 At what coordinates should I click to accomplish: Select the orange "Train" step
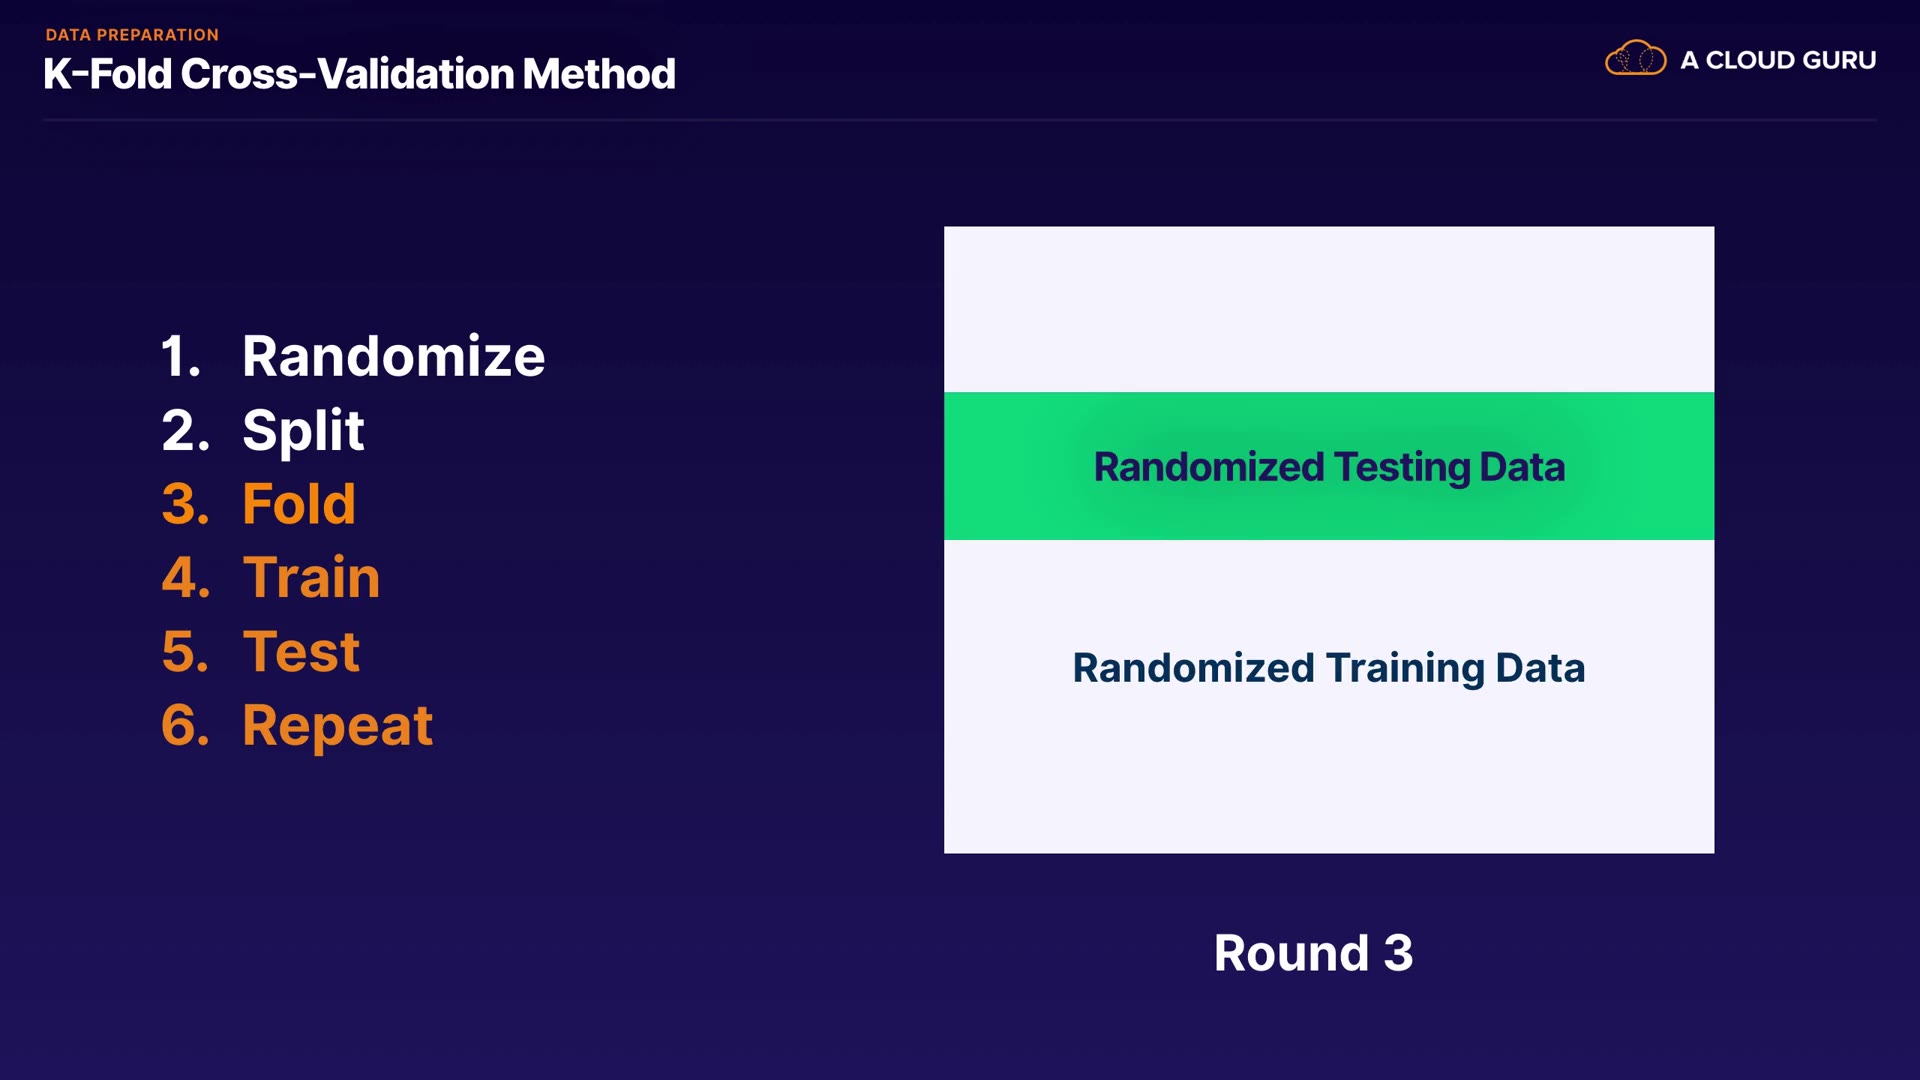point(311,577)
